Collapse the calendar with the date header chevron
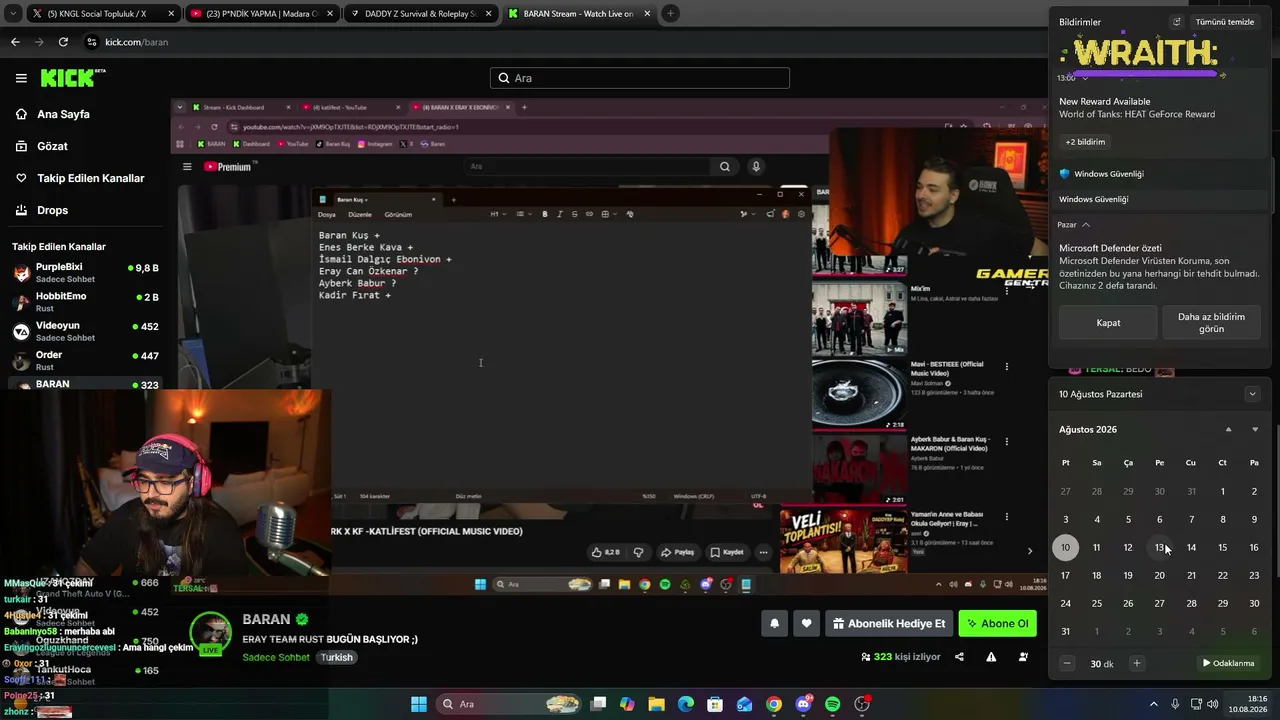1280x720 pixels. click(x=1252, y=394)
